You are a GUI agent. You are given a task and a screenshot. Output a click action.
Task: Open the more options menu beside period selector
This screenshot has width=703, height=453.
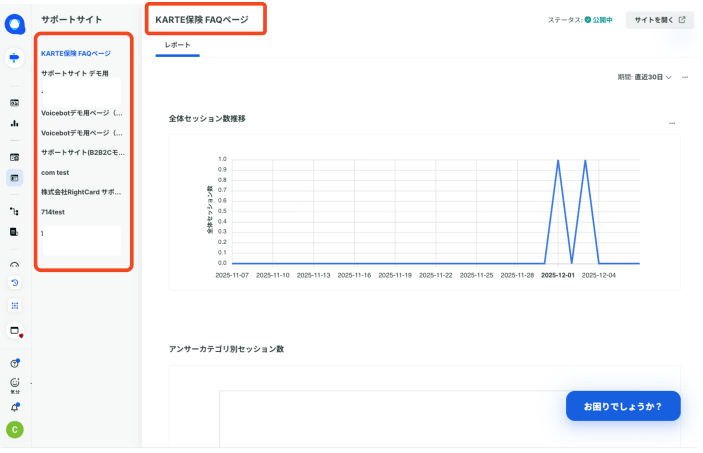[685, 78]
